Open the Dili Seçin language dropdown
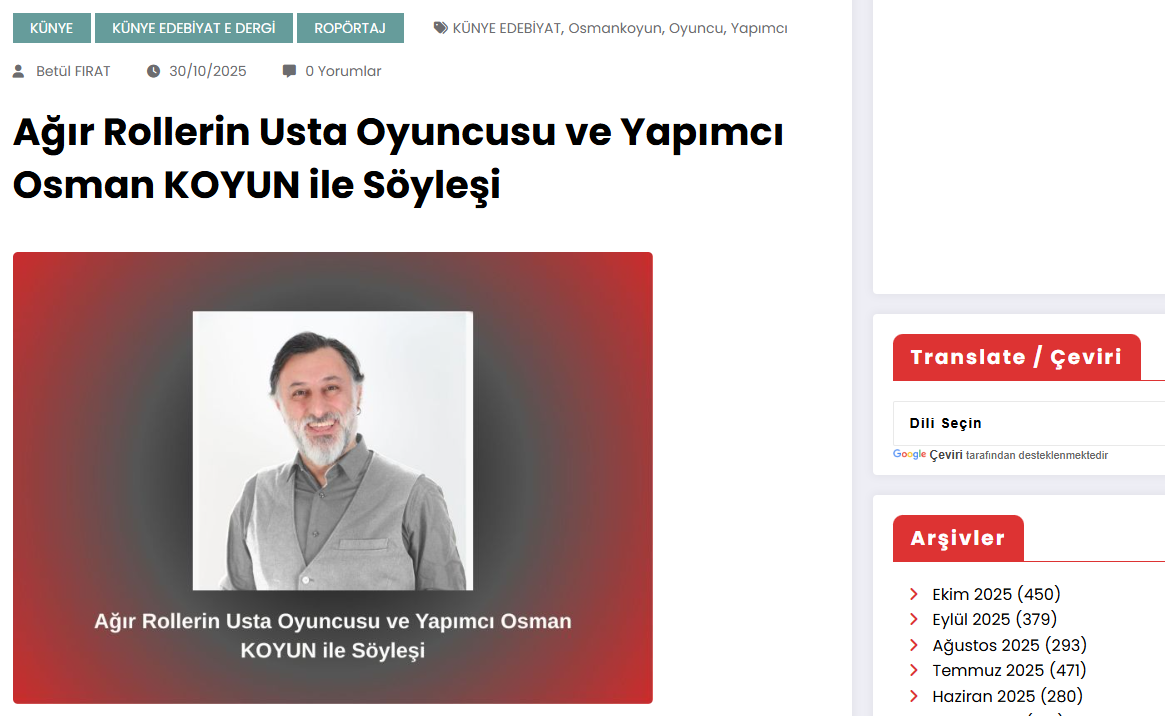This screenshot has width=1165, height=716. (x=1029, y=423)
